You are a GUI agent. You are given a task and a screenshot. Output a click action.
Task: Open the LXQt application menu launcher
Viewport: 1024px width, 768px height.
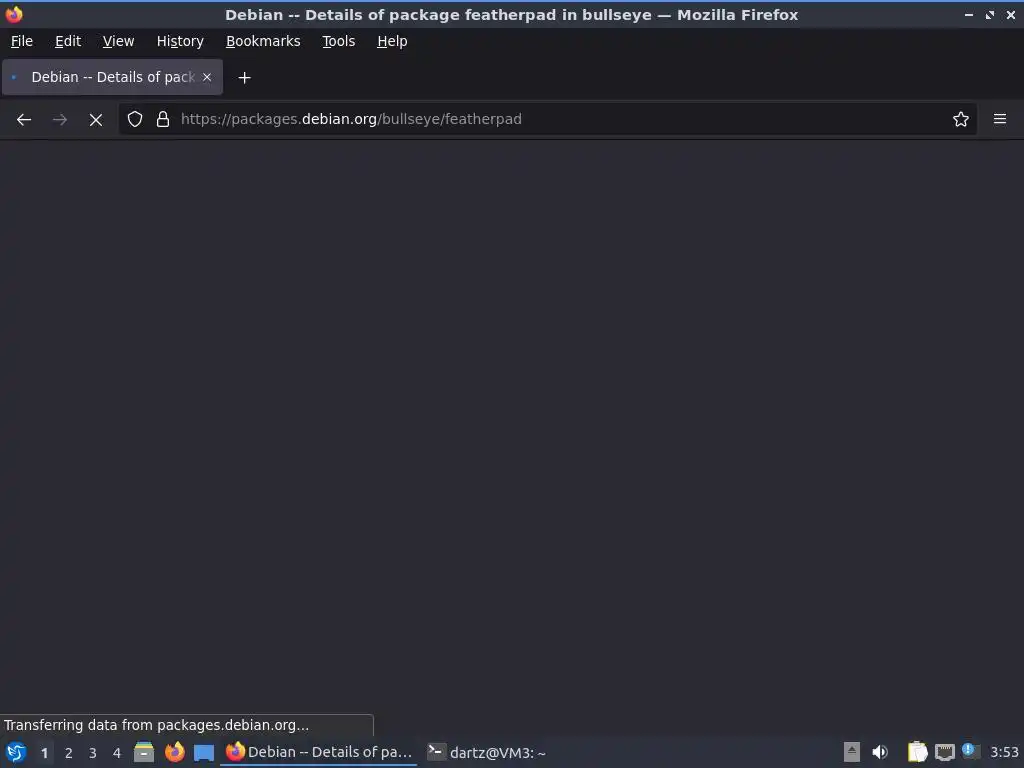[x=16, y=752]
